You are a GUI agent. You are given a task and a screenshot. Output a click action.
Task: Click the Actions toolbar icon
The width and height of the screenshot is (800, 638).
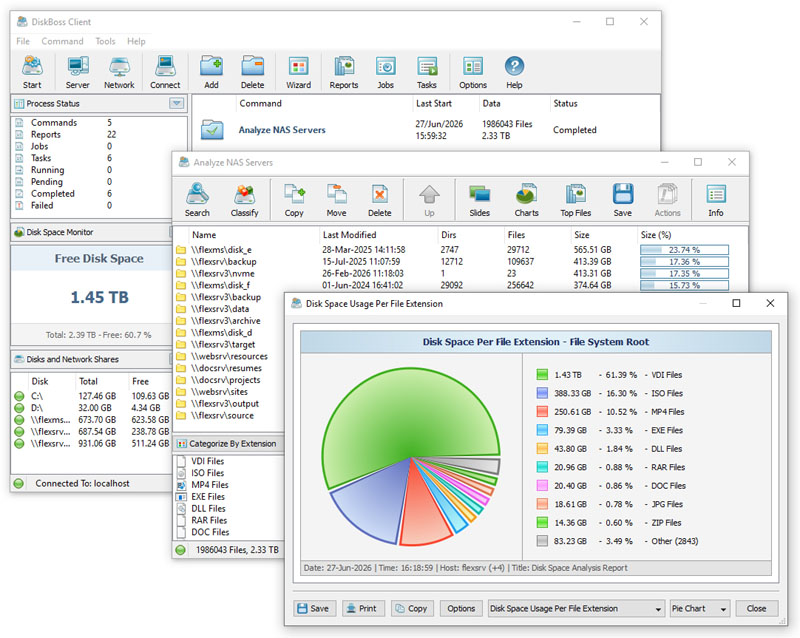click(x=667, y=200)
